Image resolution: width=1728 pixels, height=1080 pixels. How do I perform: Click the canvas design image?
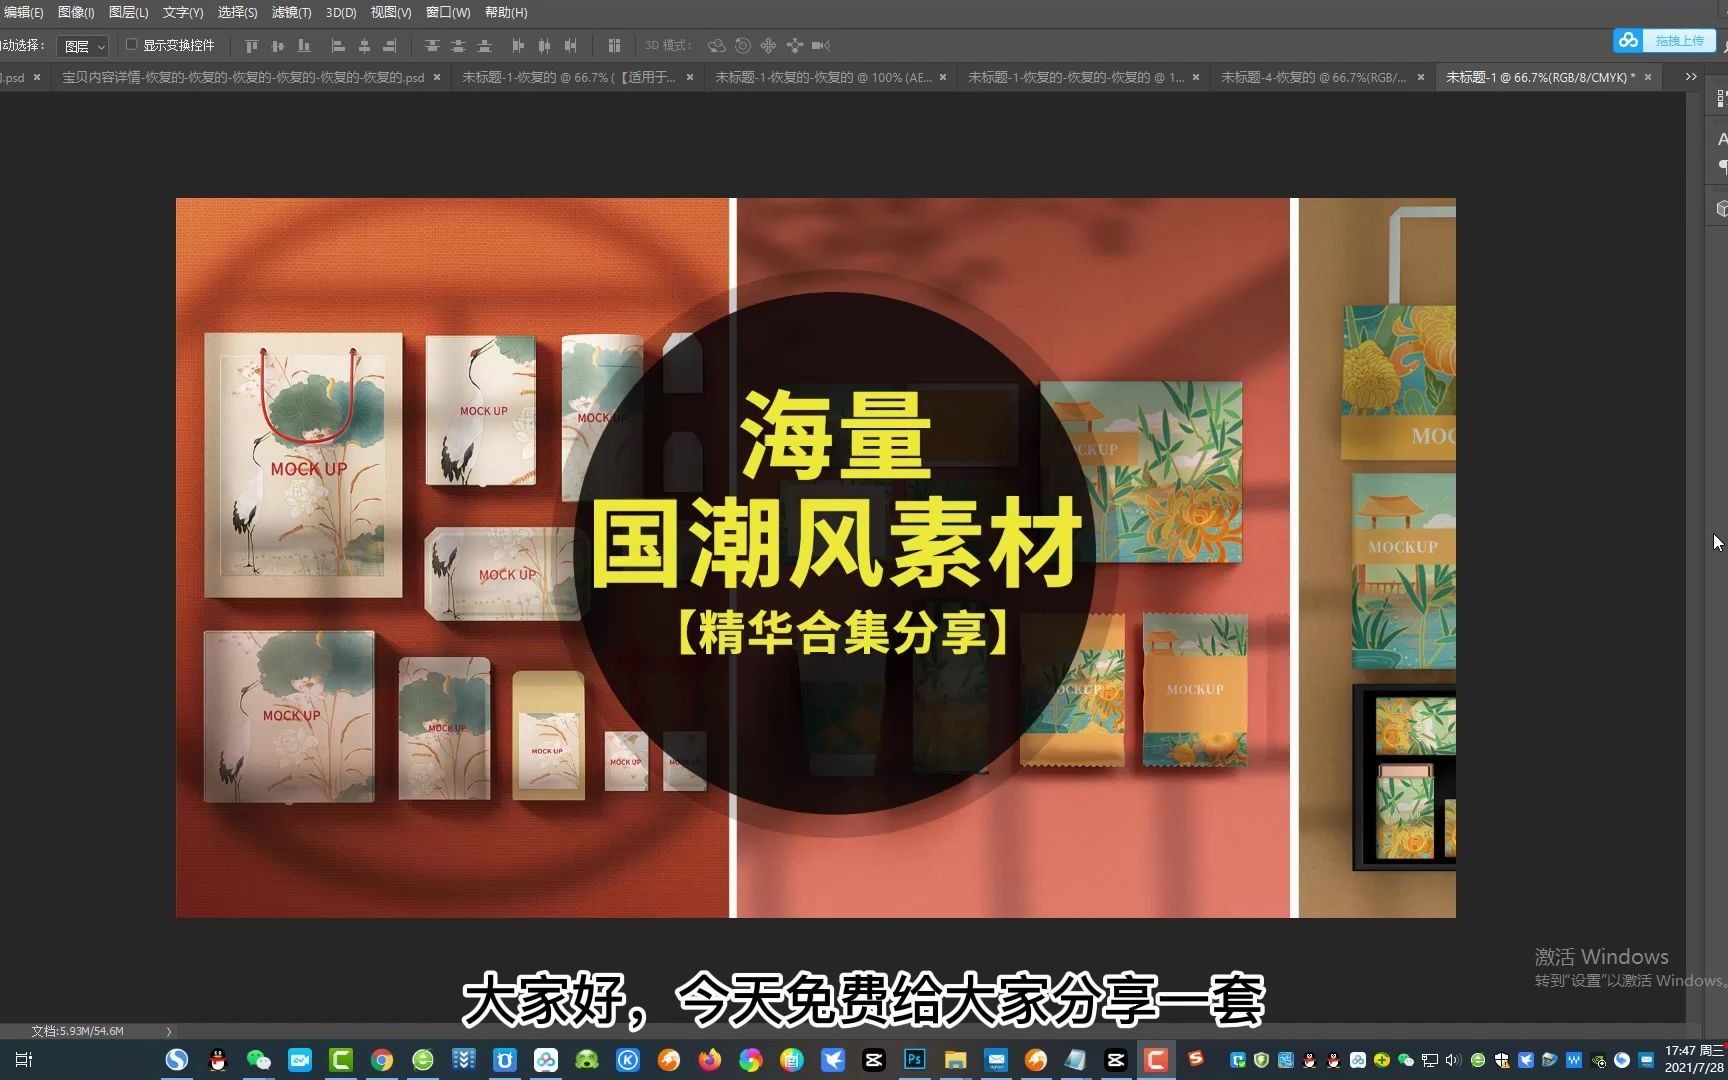pyautogui.click(x=815, y=557)
